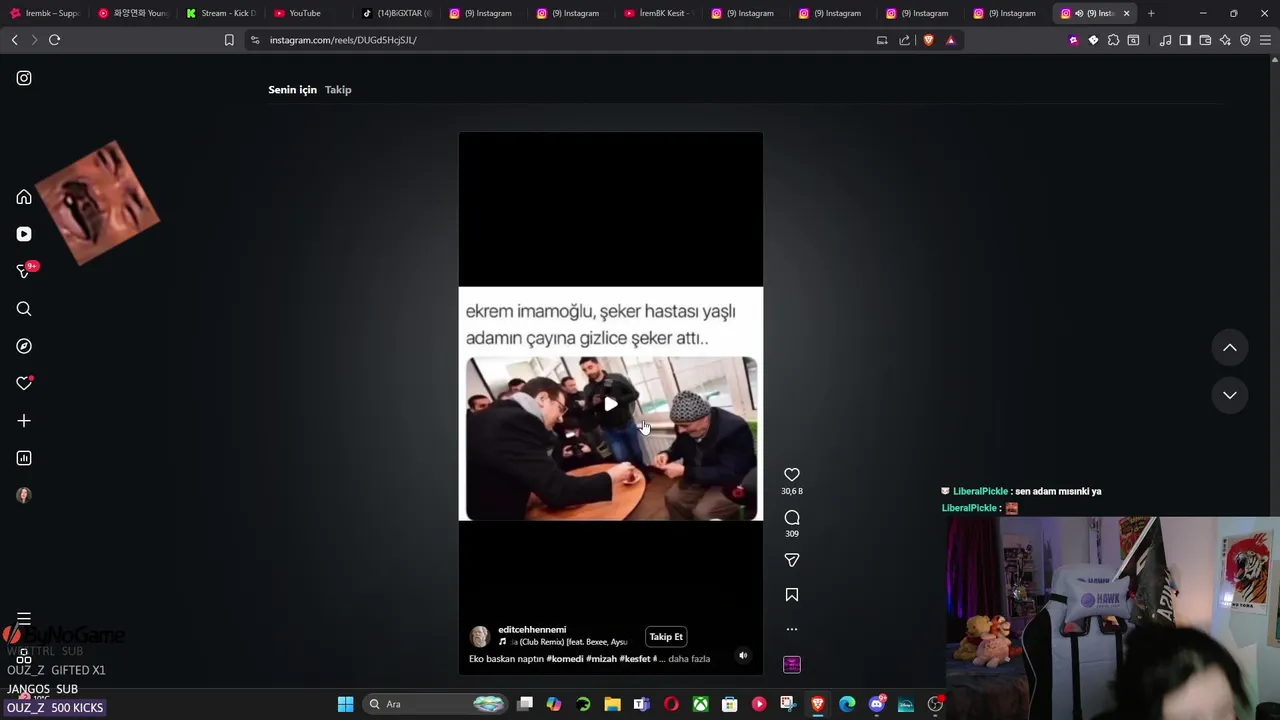Viewport: 1280px width, 720px height.
Task: Bookmark this page in address bar
Action: click(x=229, y=40)
